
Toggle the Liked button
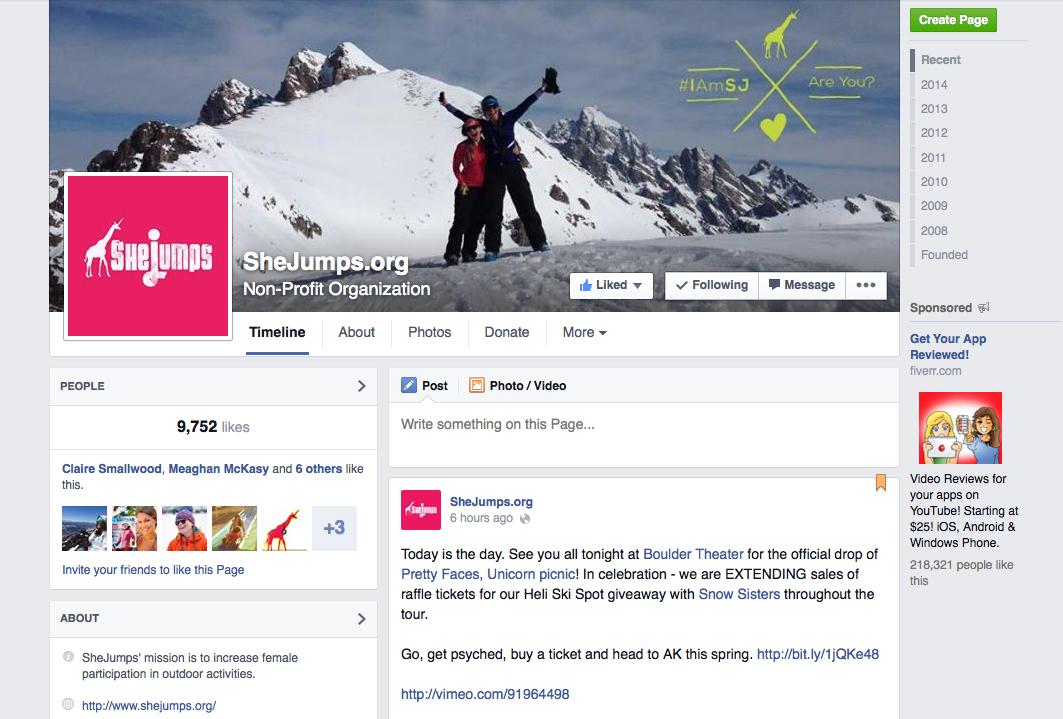point(611,285)
